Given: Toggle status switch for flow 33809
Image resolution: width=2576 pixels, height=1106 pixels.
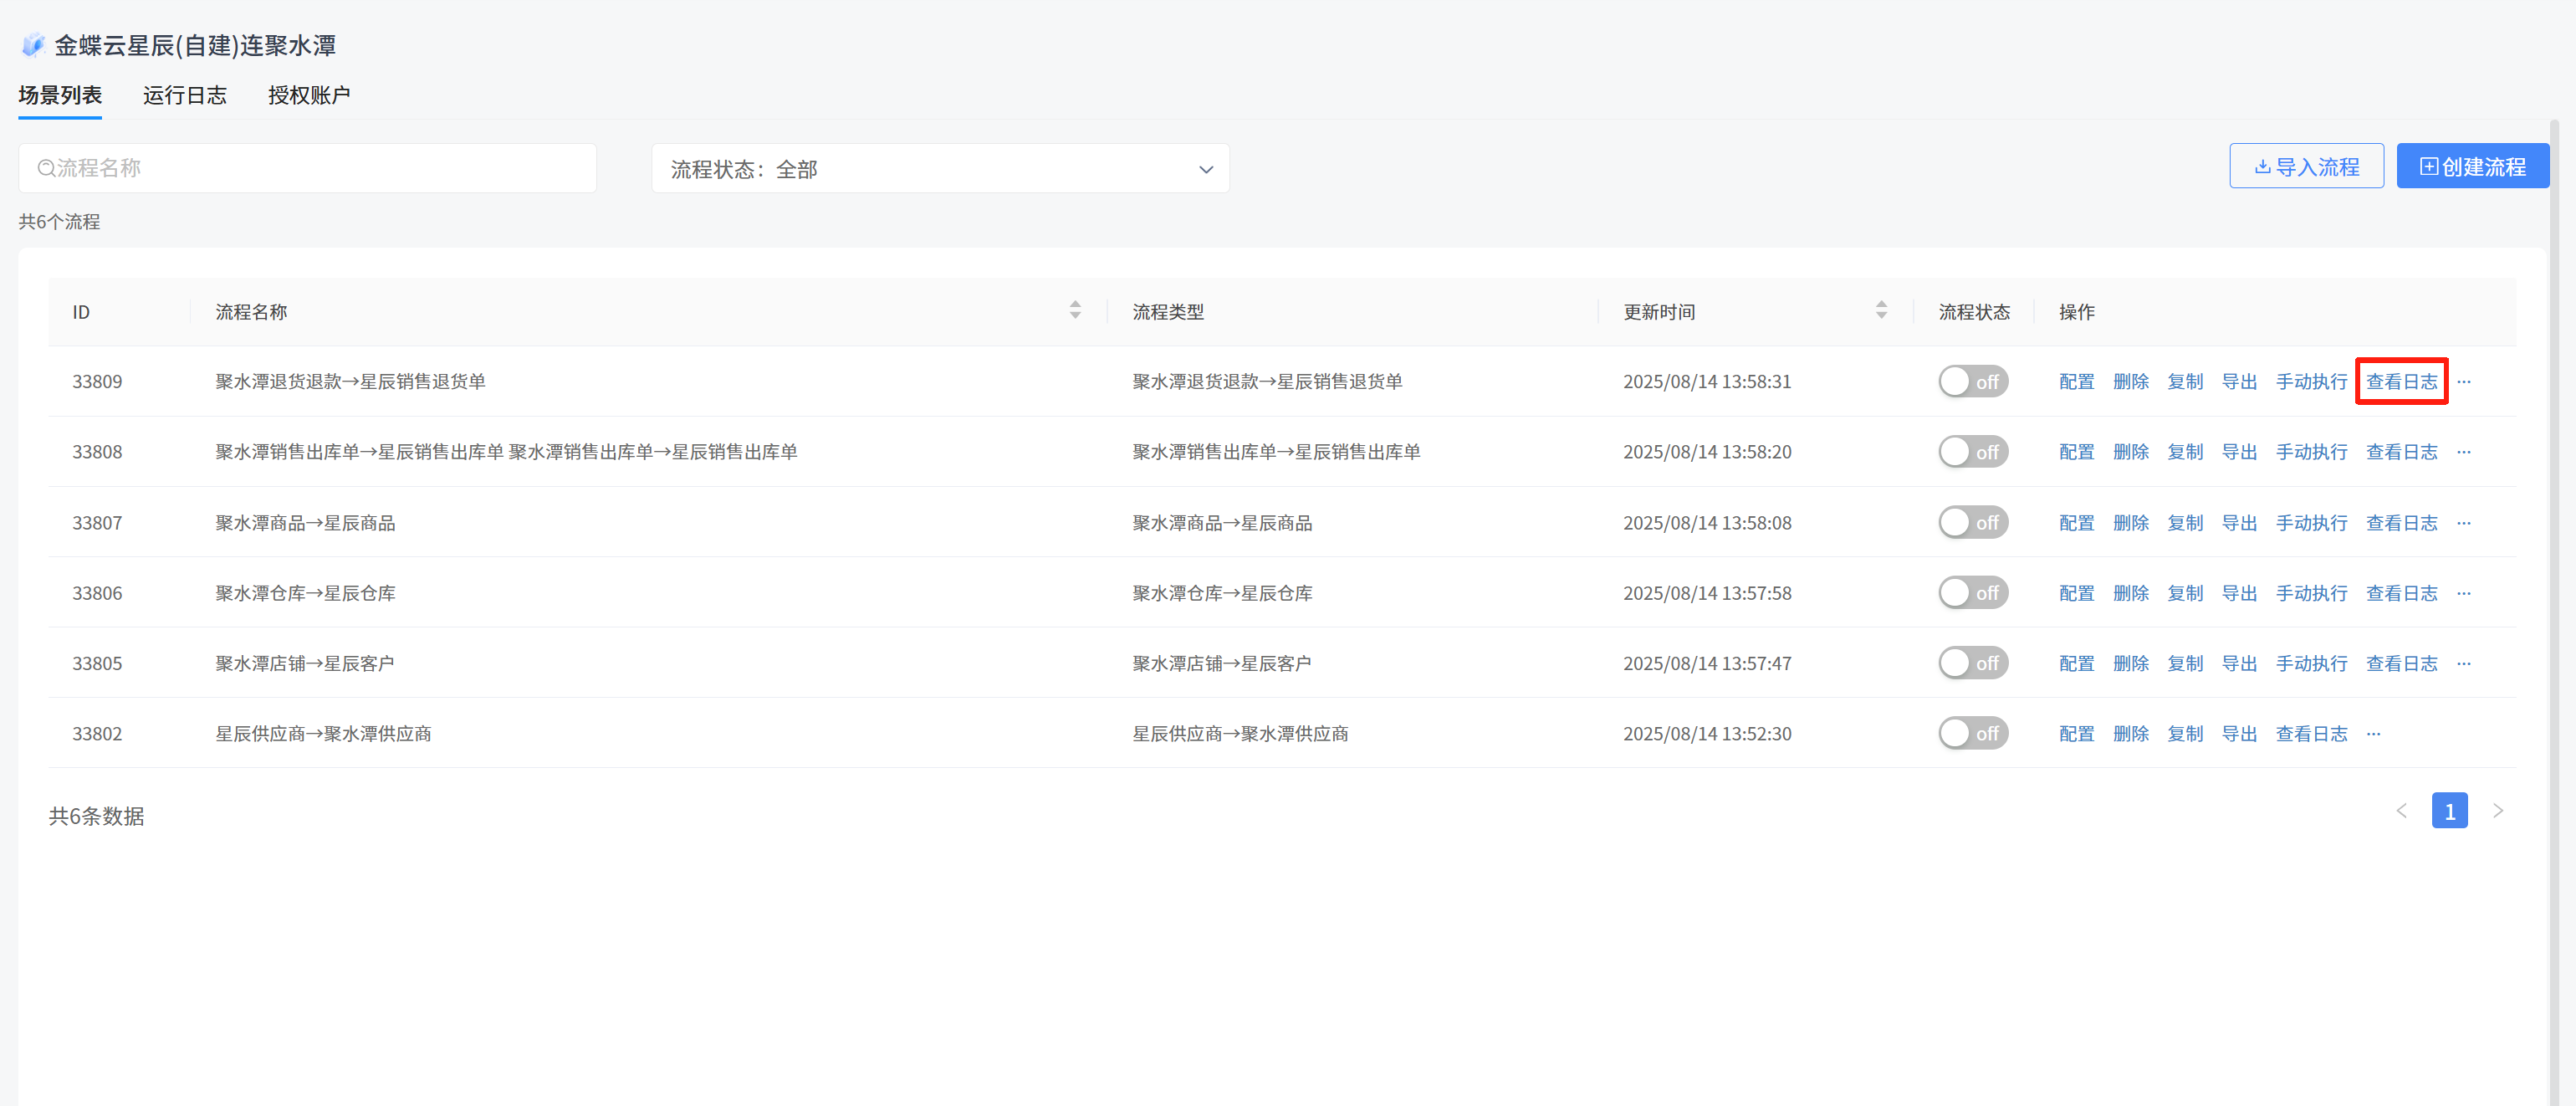Looking at the screenshot, I should tap(1972, 382).
